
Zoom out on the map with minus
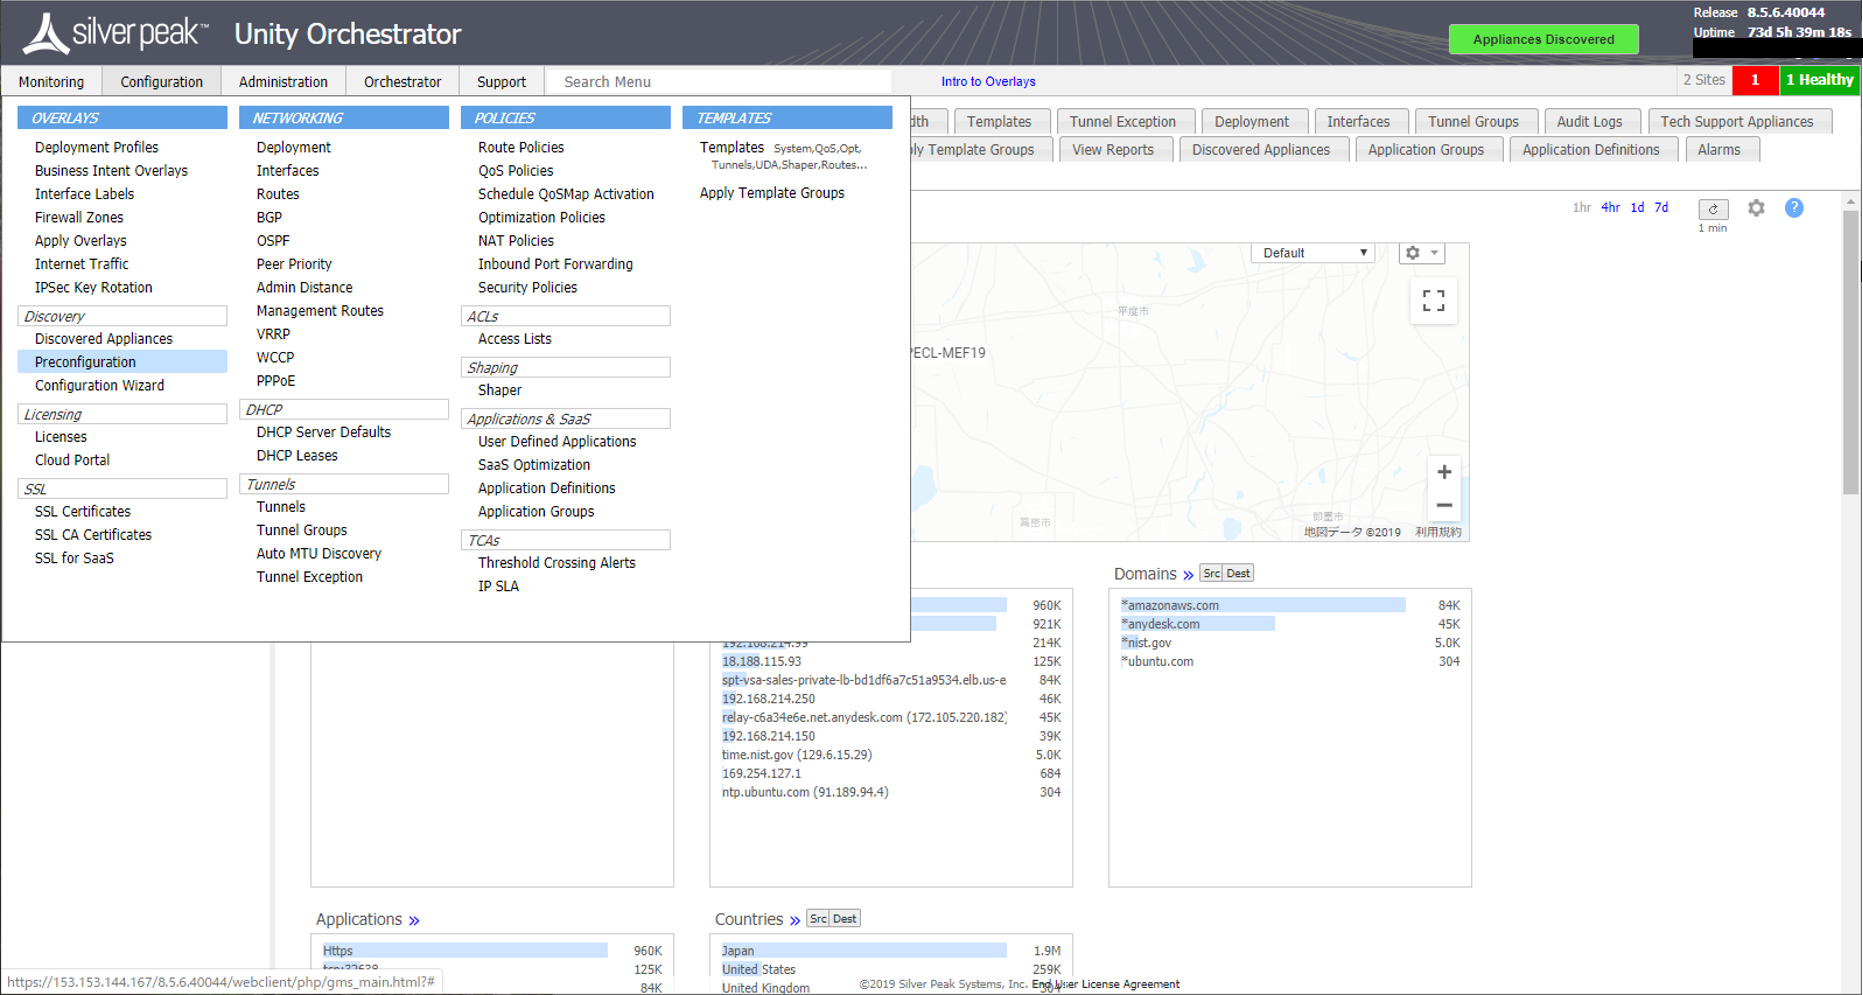[1444, 506]
